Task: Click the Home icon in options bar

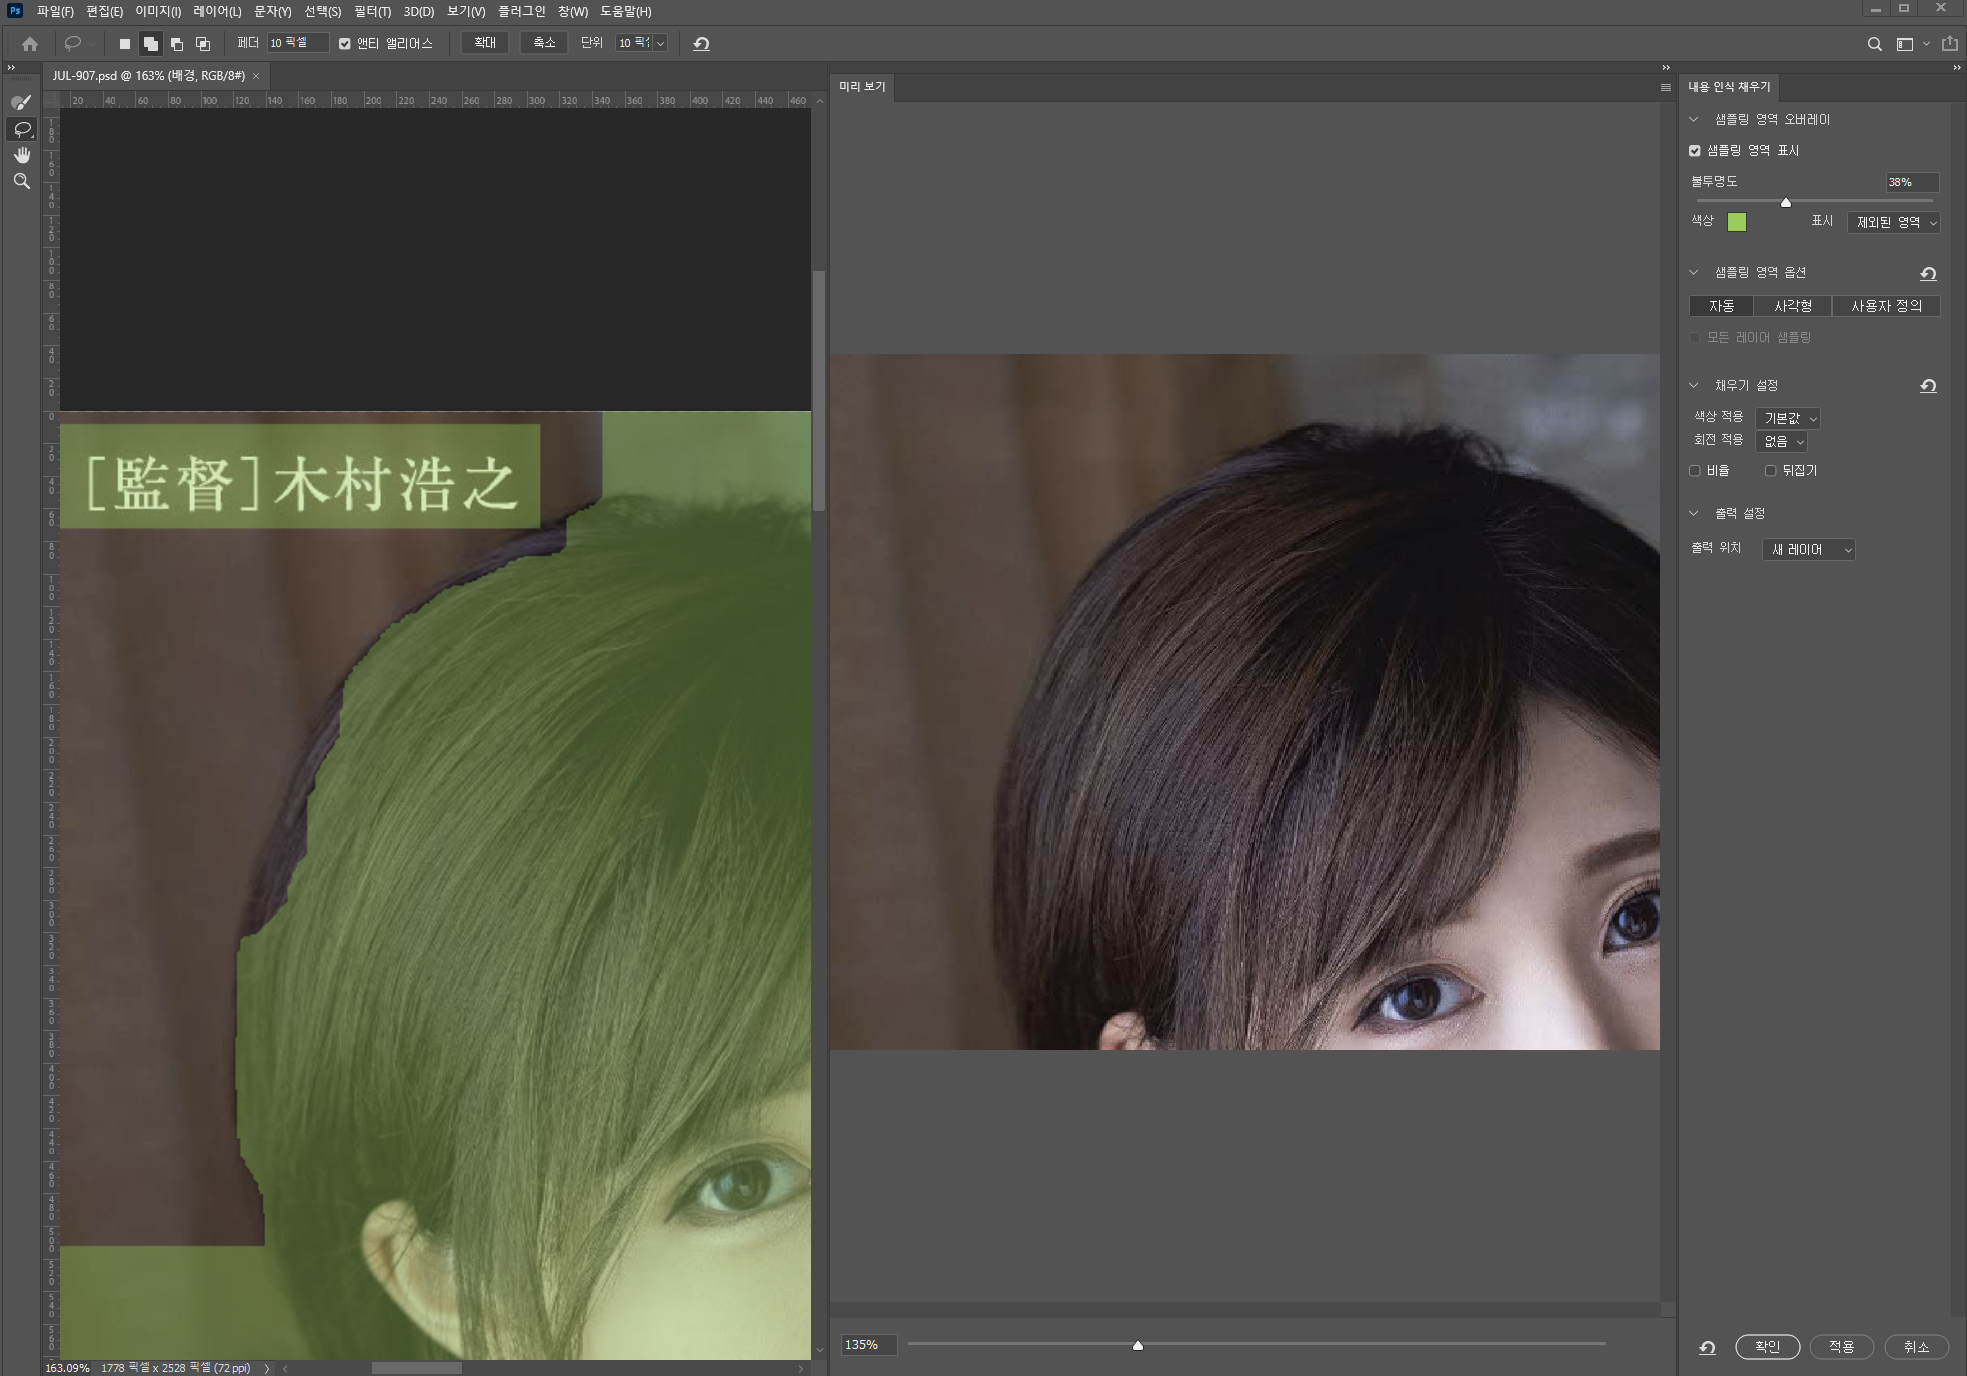Action: point(30,44)
